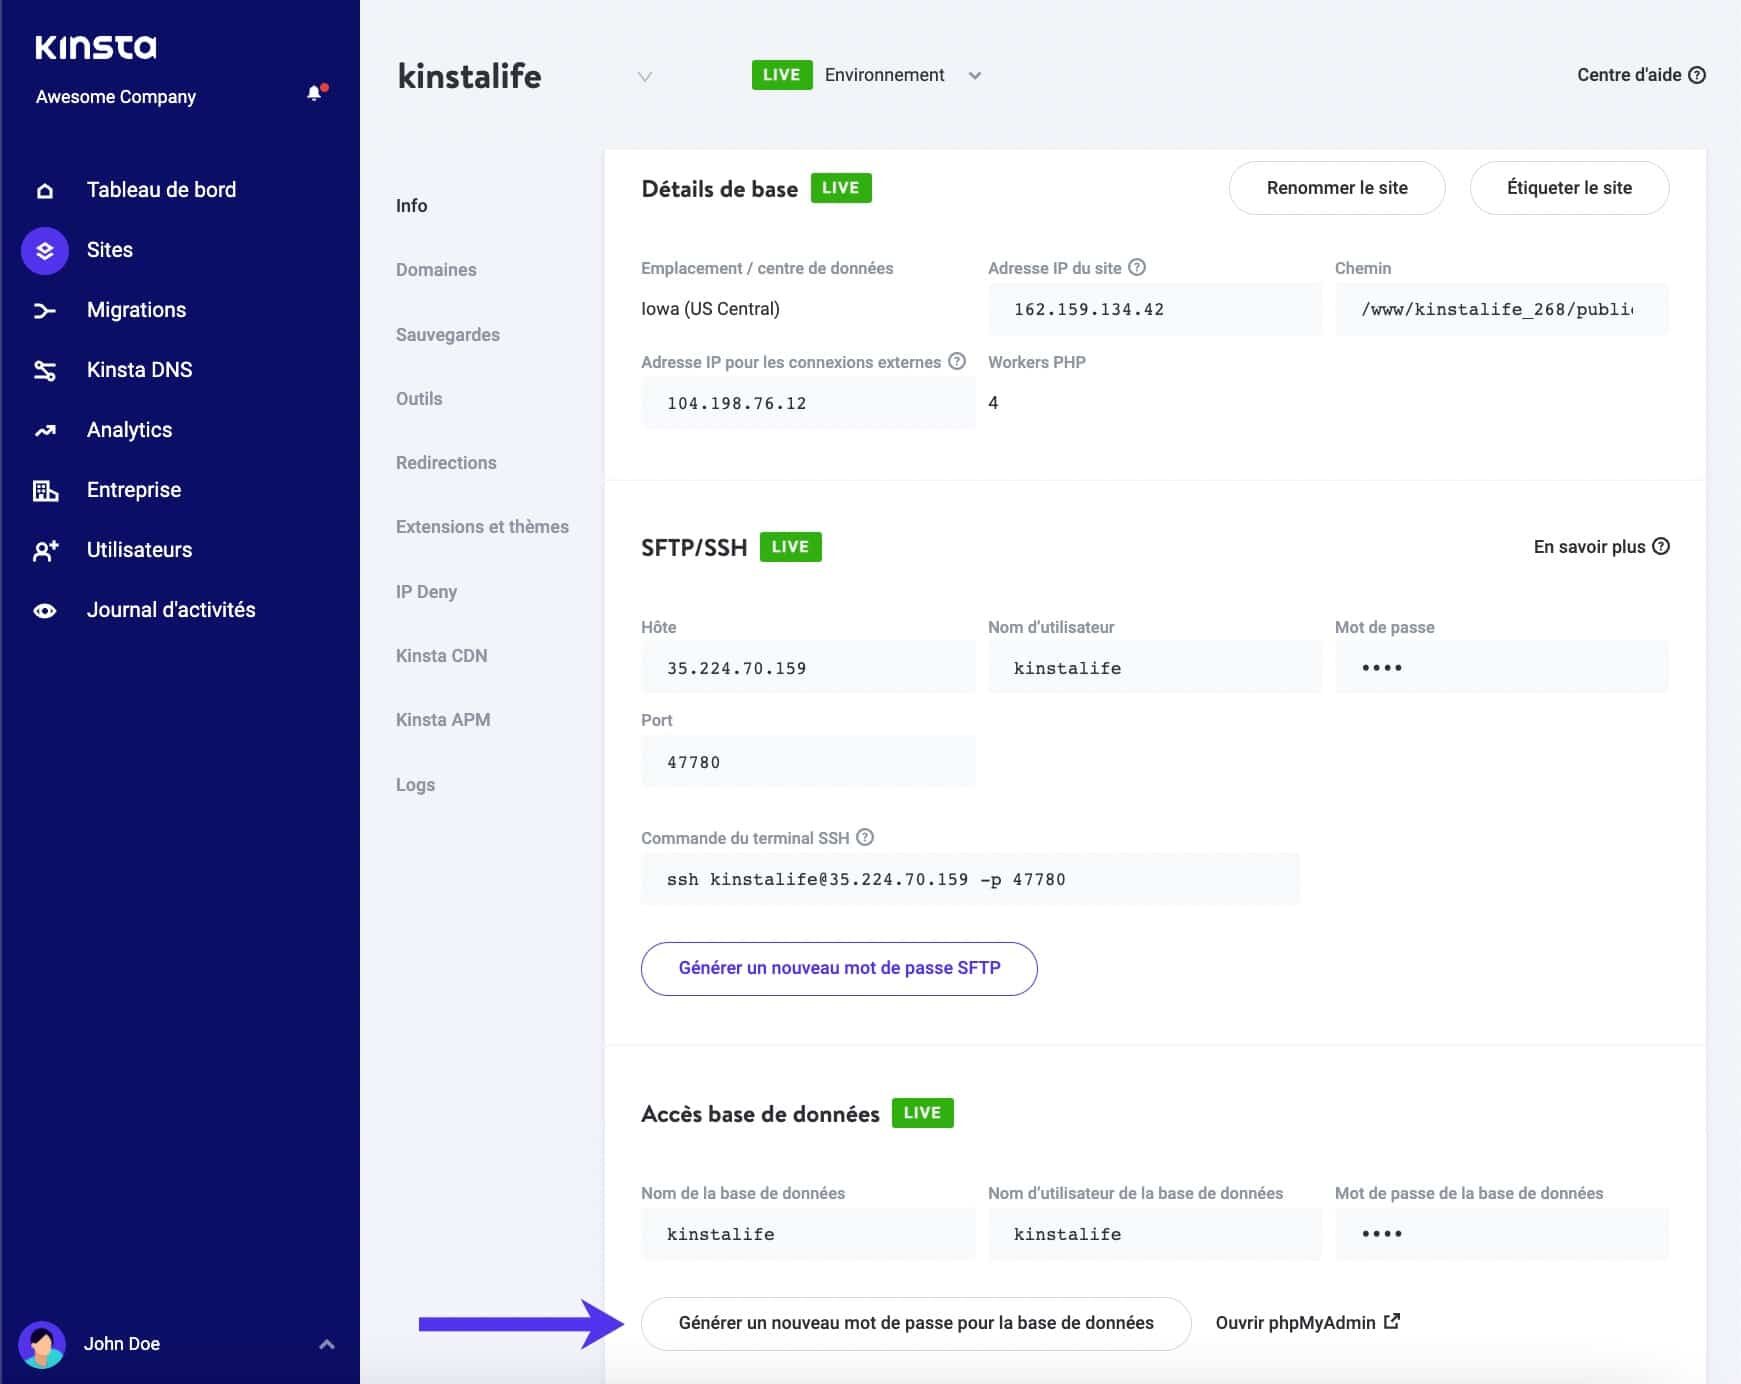The width and height of the screenshot is (1741, 1384).
Task: Click the Tableau de bord home icon
Action: tap(45, 191)
